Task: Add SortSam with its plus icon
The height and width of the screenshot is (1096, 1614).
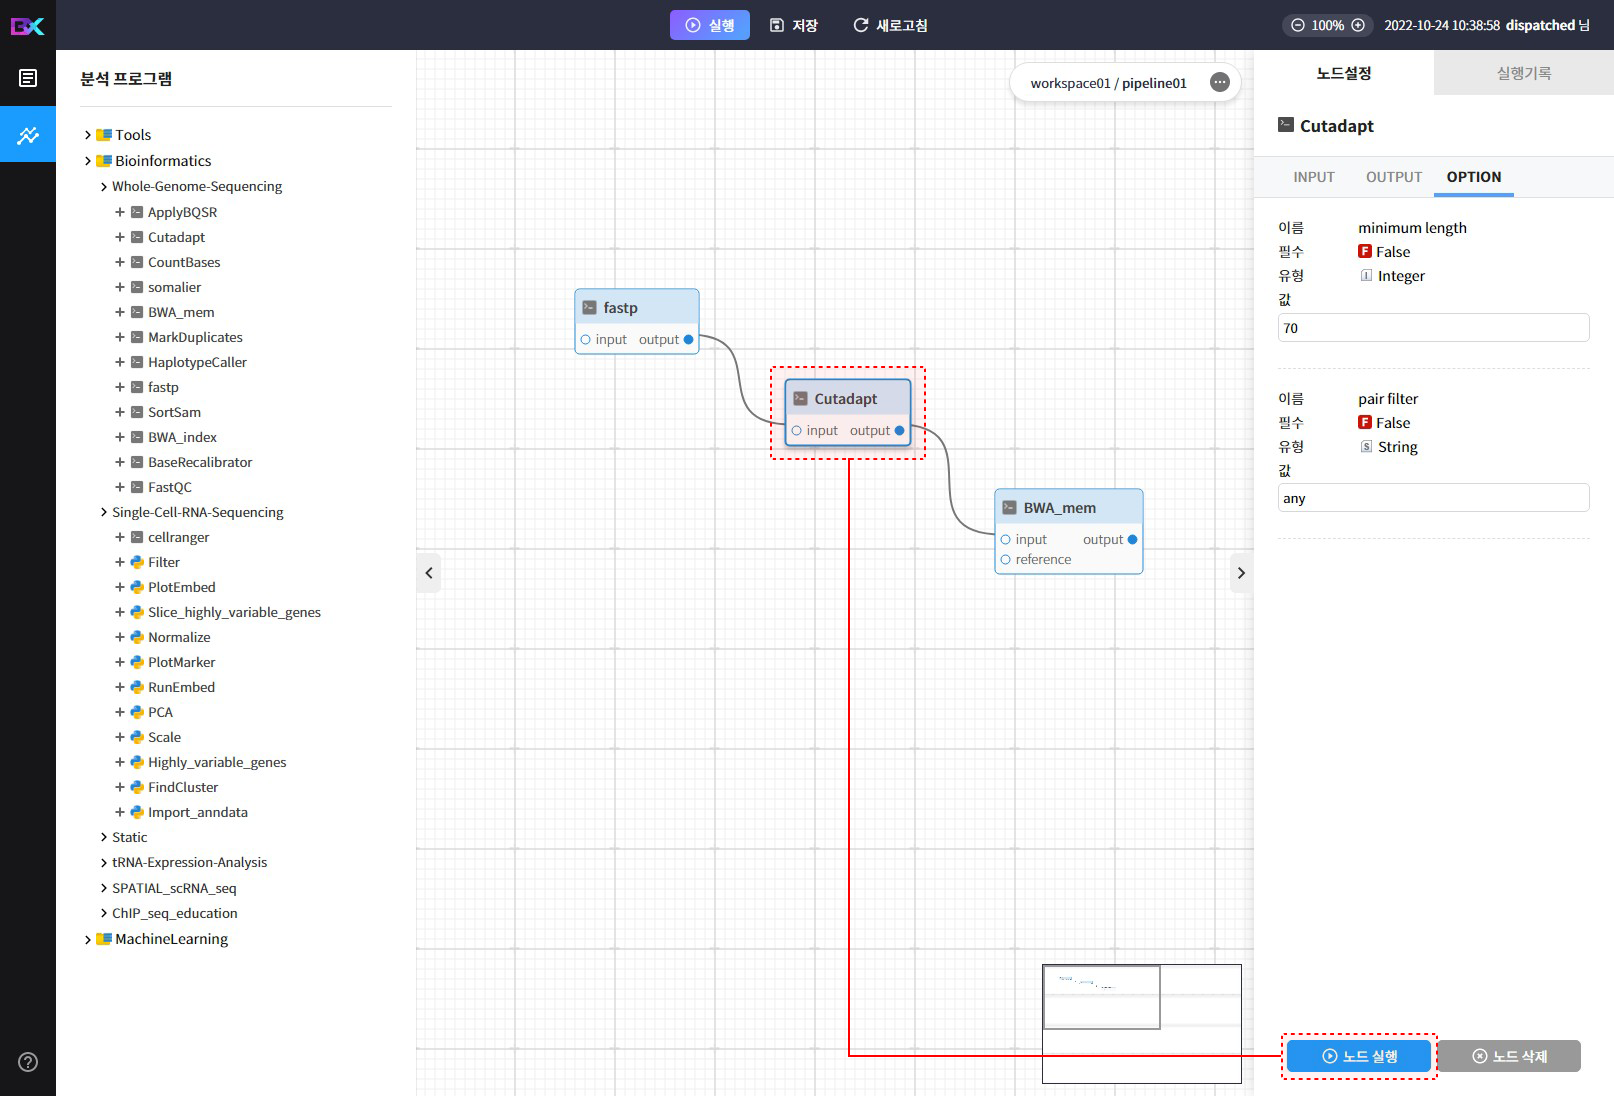Action: click(120, 412)
